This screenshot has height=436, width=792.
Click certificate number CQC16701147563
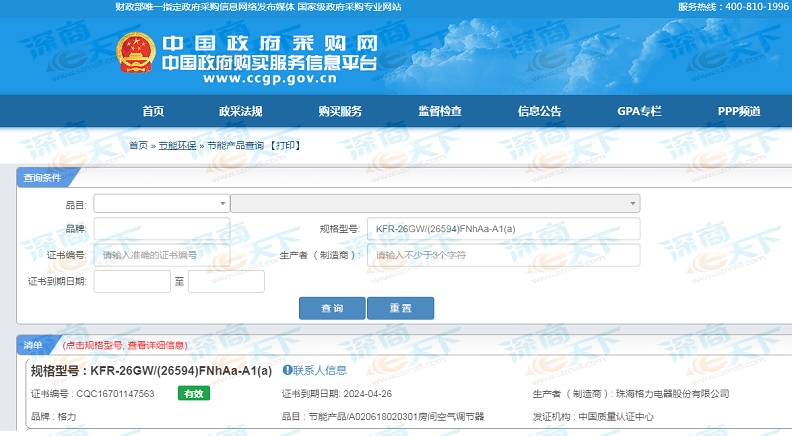click(x=115, y=394)
